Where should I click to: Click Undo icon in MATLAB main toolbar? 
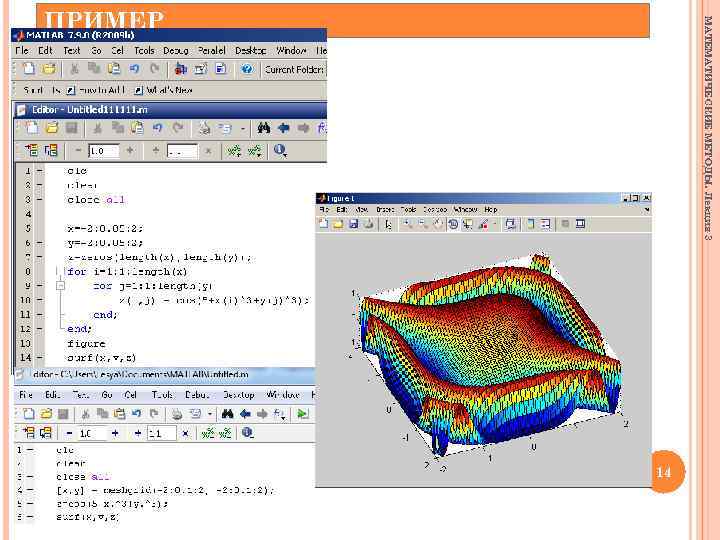[x=134, y=69]
